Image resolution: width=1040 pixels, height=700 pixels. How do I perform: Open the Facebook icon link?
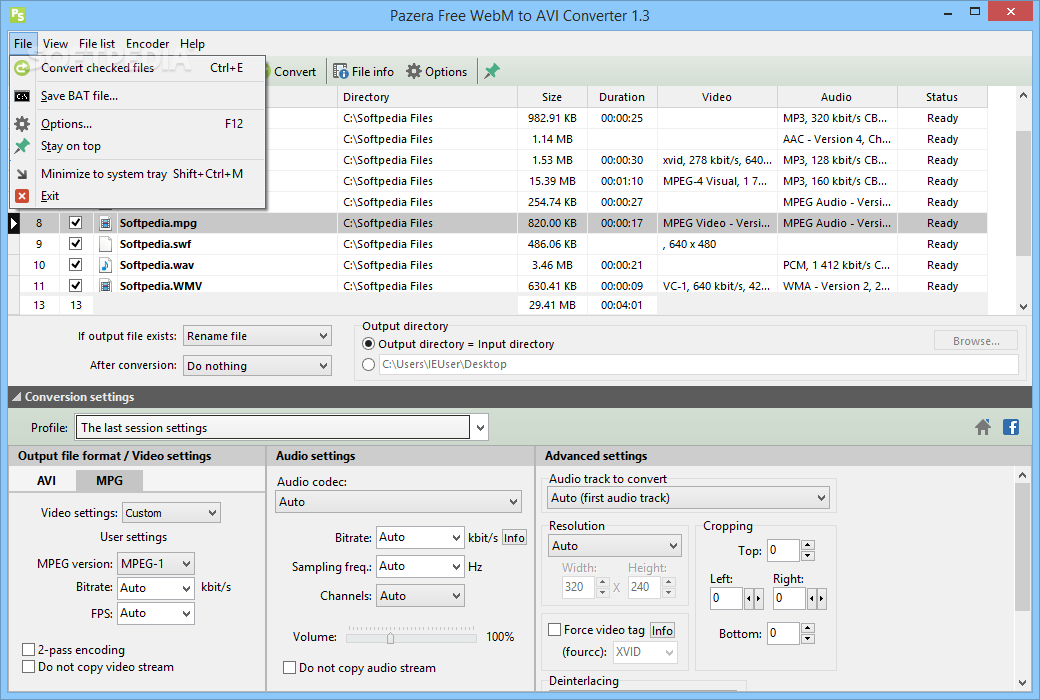coord(1011,427)
